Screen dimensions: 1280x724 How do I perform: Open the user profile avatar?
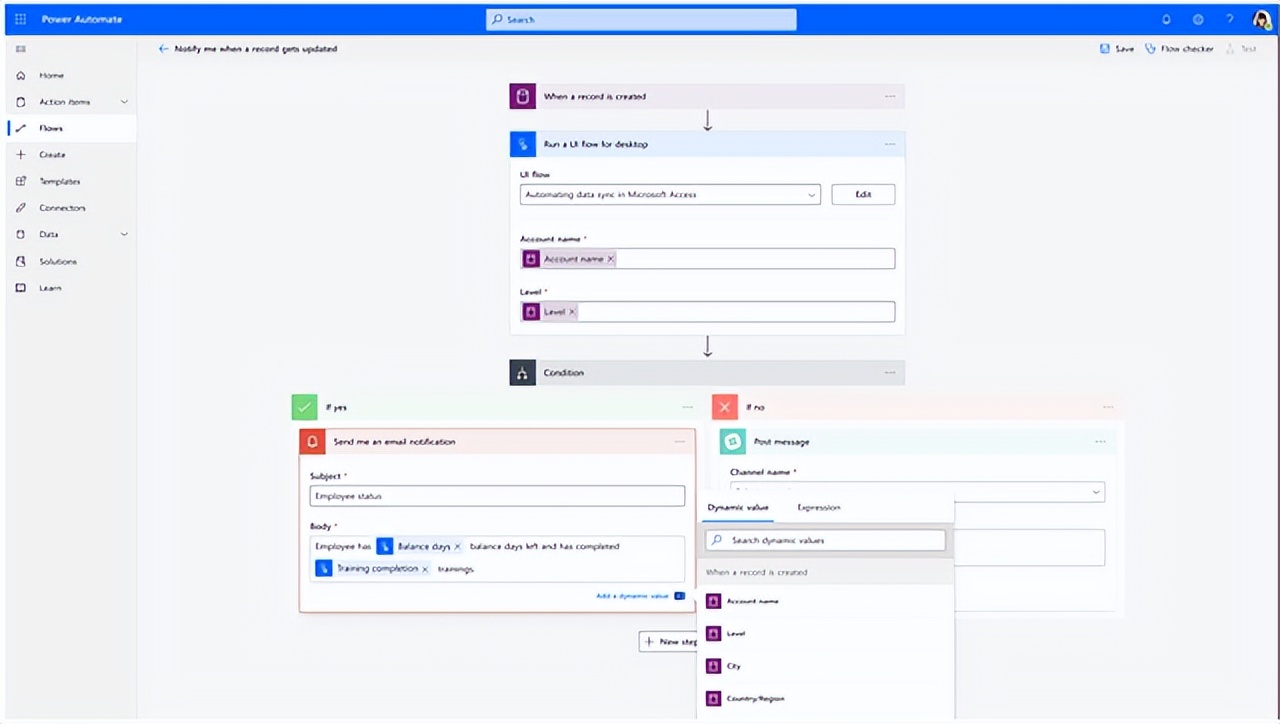tap(1262, 19)
